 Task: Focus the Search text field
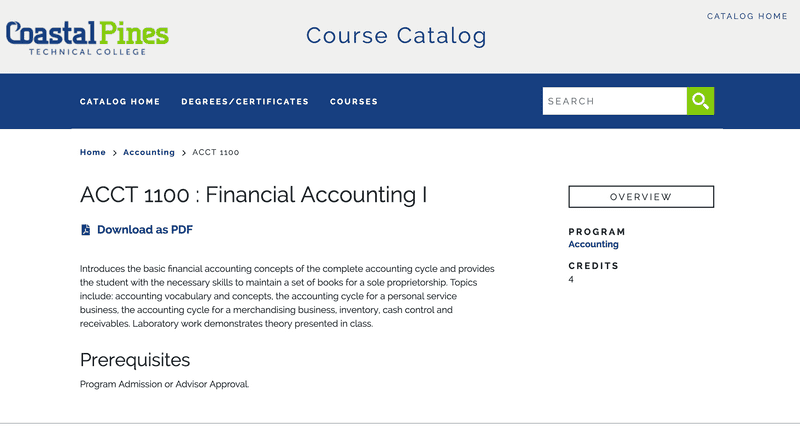(614, 101)
